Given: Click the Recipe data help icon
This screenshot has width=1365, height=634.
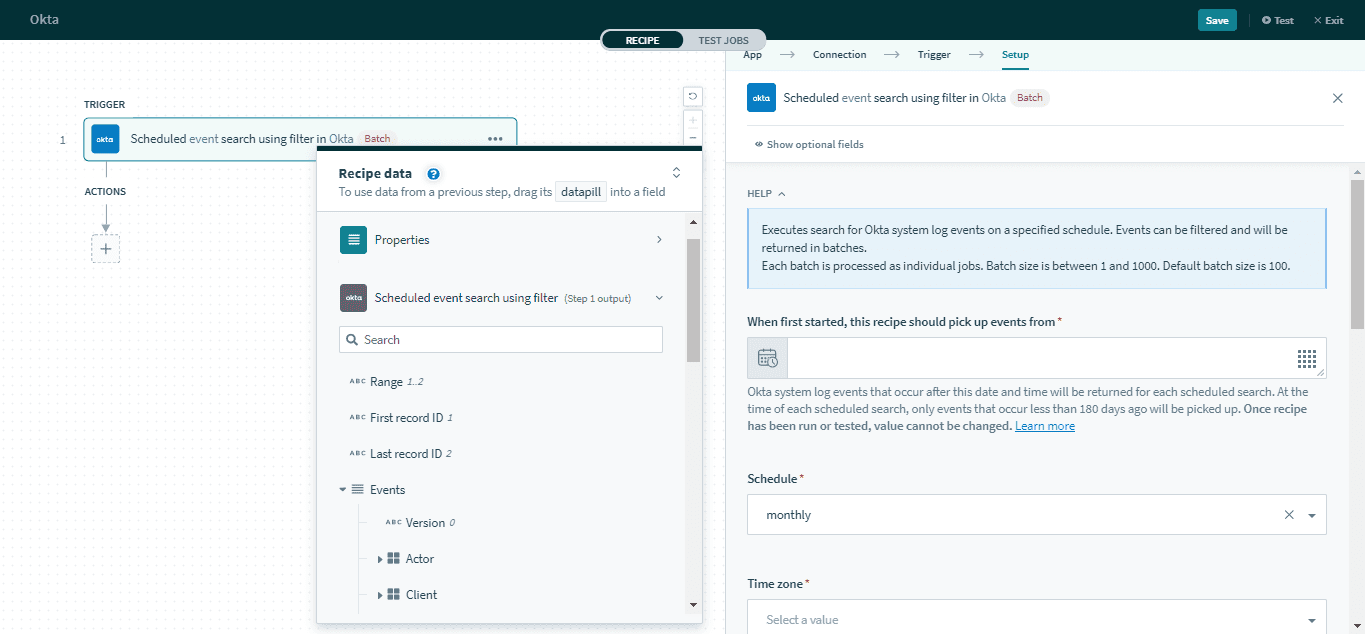Looking at the screenshot, I should click(433, 174).
